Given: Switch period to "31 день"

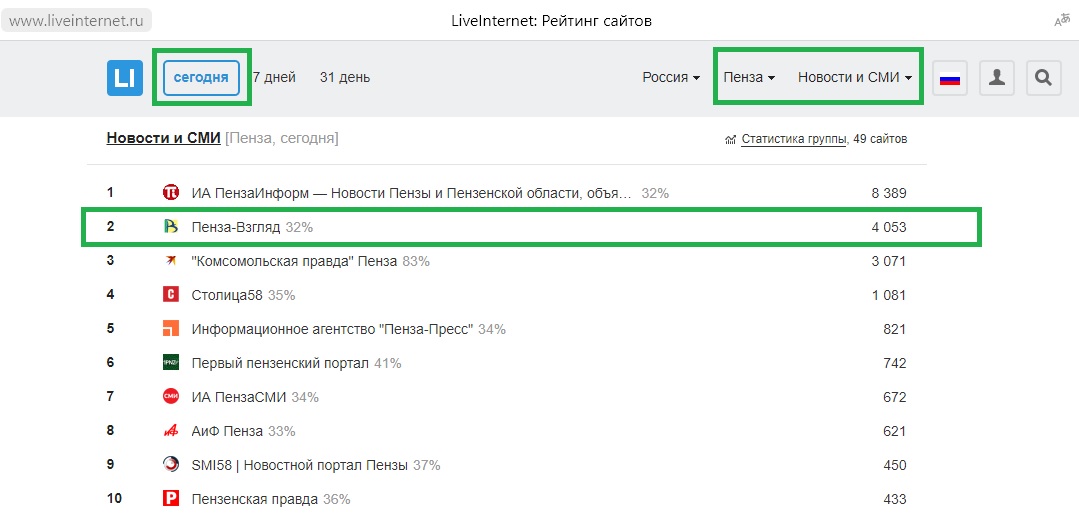Looking at the screenshot, I should (345, 77).
